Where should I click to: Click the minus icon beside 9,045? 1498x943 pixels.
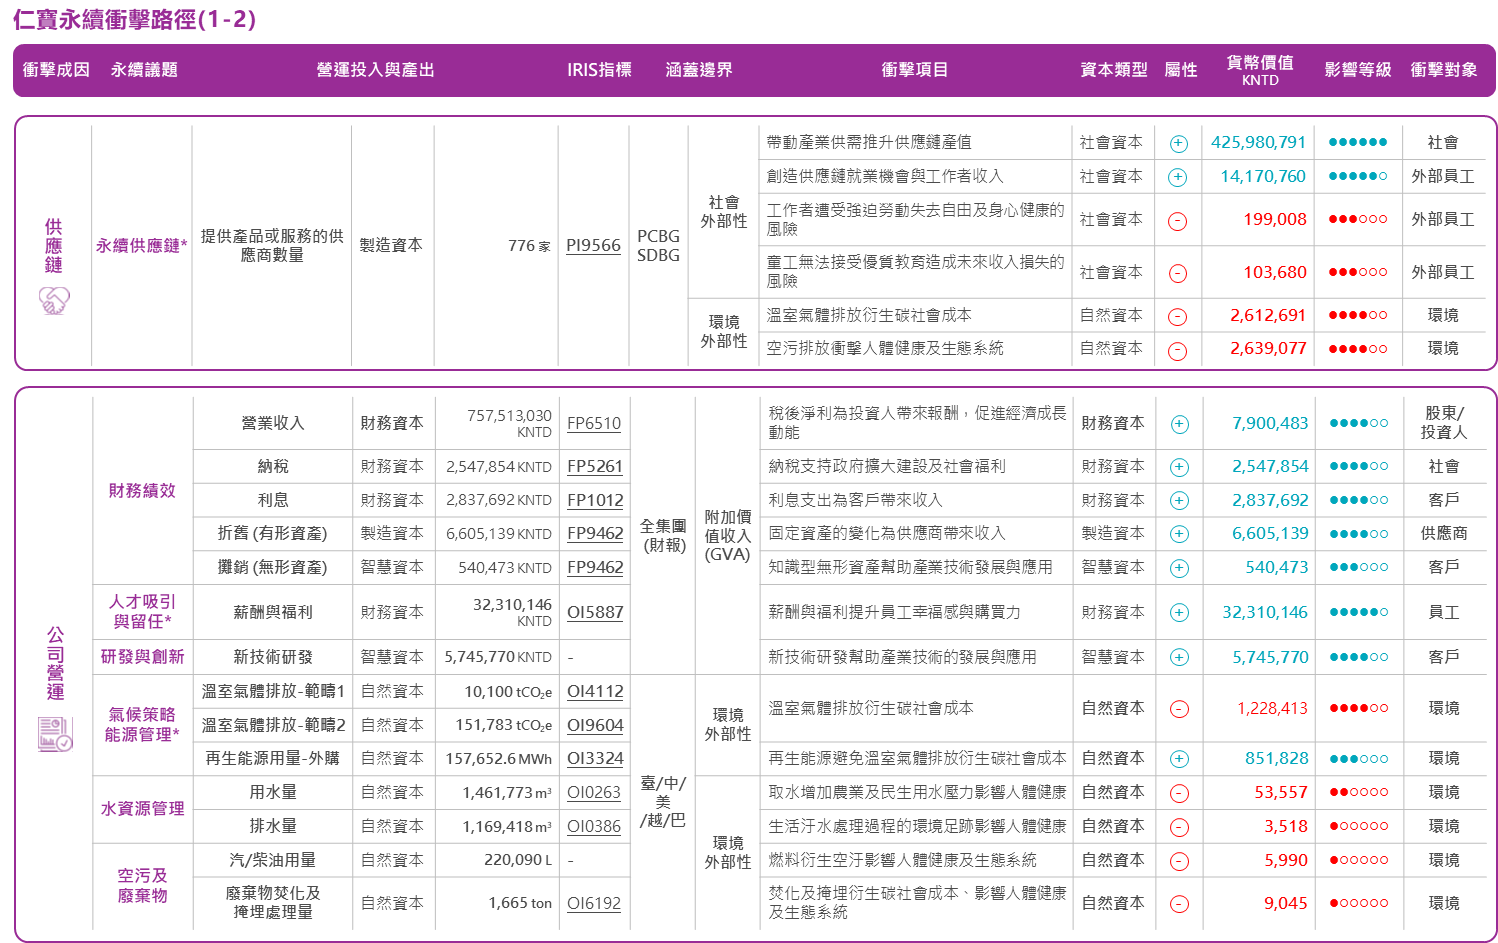pos(1180,904)
